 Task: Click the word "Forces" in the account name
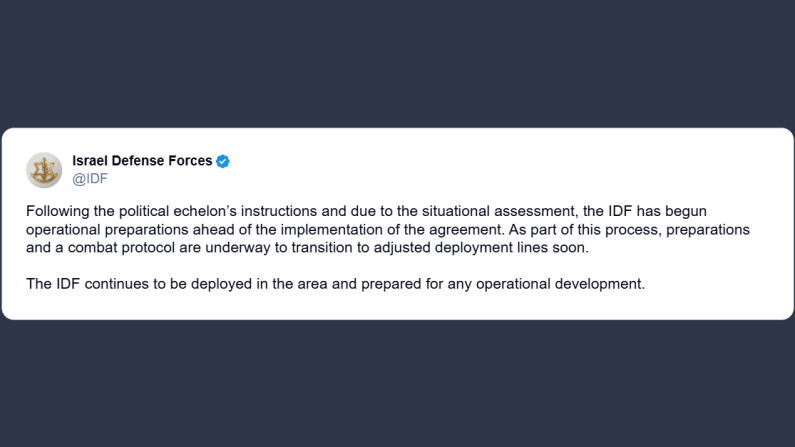[x=188, y=161]
